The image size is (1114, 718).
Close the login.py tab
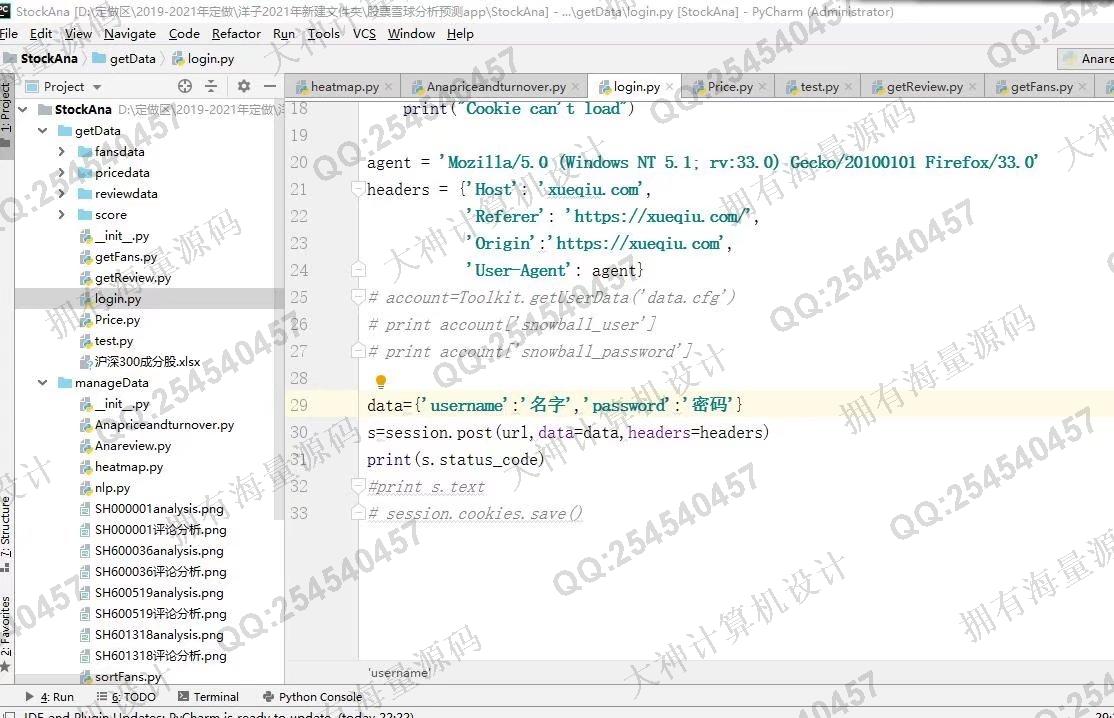click(x=669, y=87)
